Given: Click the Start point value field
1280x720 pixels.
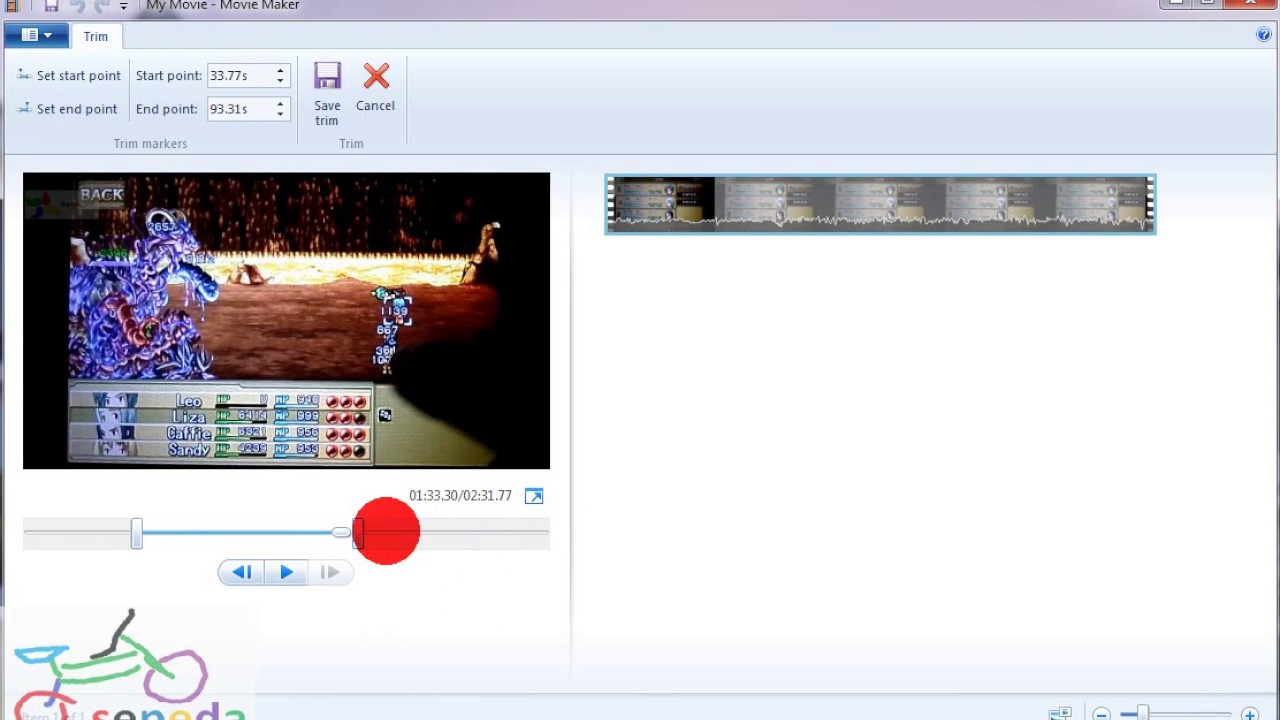Looking at the screenshot, I should point(239,76).
